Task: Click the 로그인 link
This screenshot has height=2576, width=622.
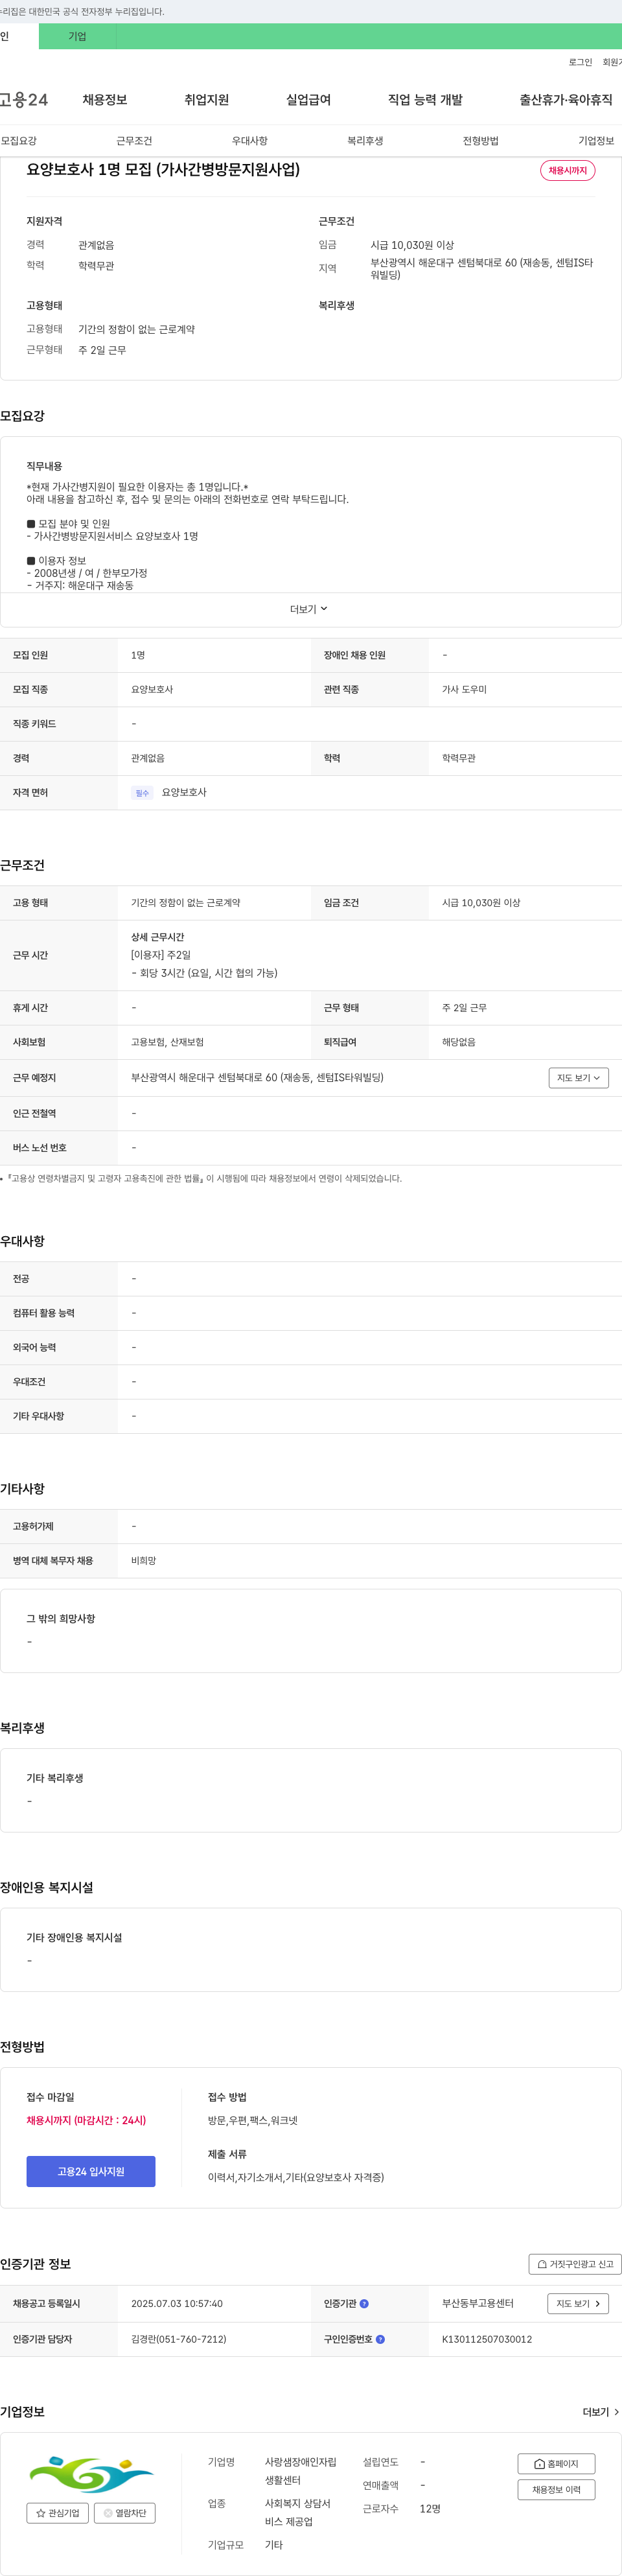Action: point(580,62)
